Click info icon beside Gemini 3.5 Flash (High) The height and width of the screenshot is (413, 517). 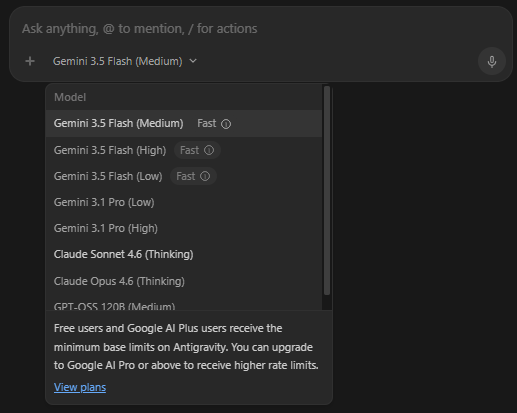coord(209,150)
